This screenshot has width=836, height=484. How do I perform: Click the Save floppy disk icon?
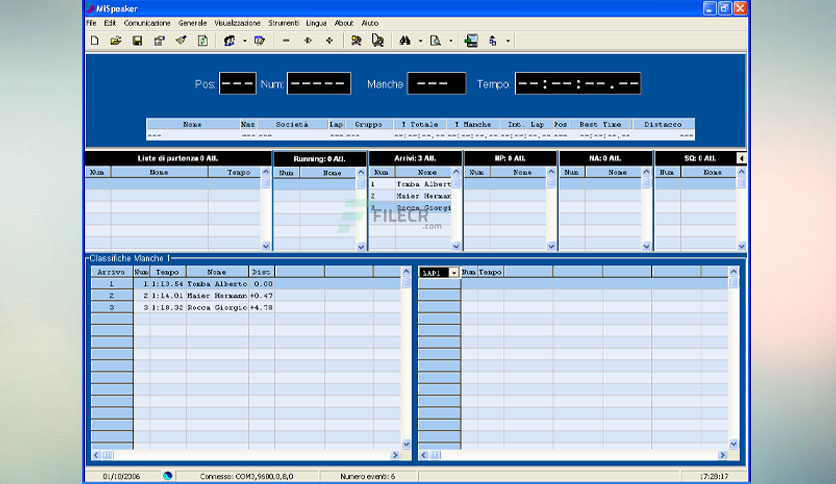137,41
